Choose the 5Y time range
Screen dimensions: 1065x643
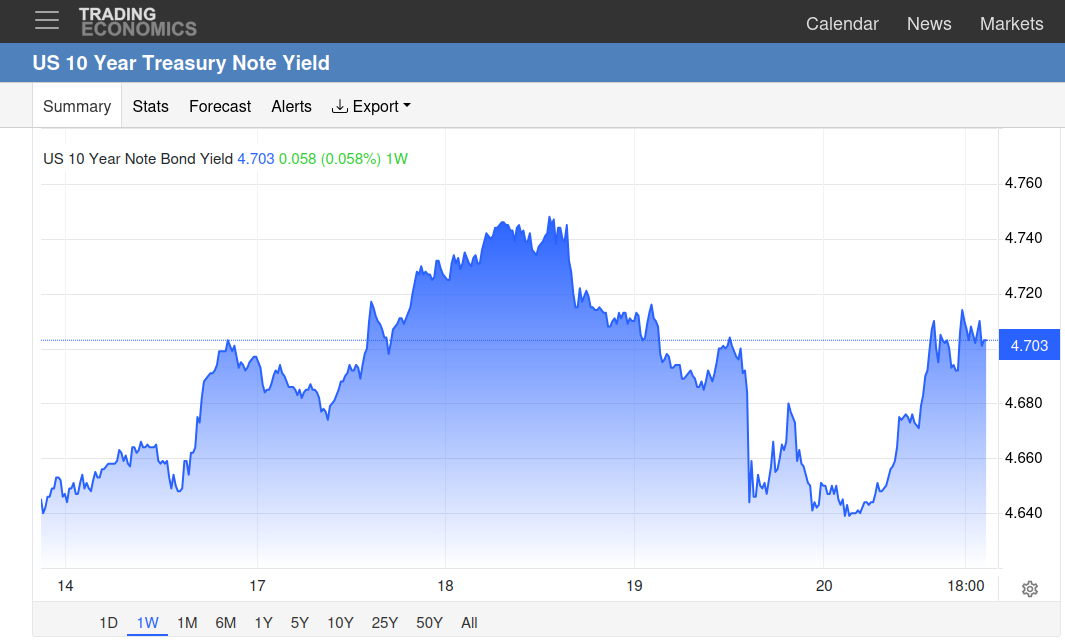click(x=300, y=623)
